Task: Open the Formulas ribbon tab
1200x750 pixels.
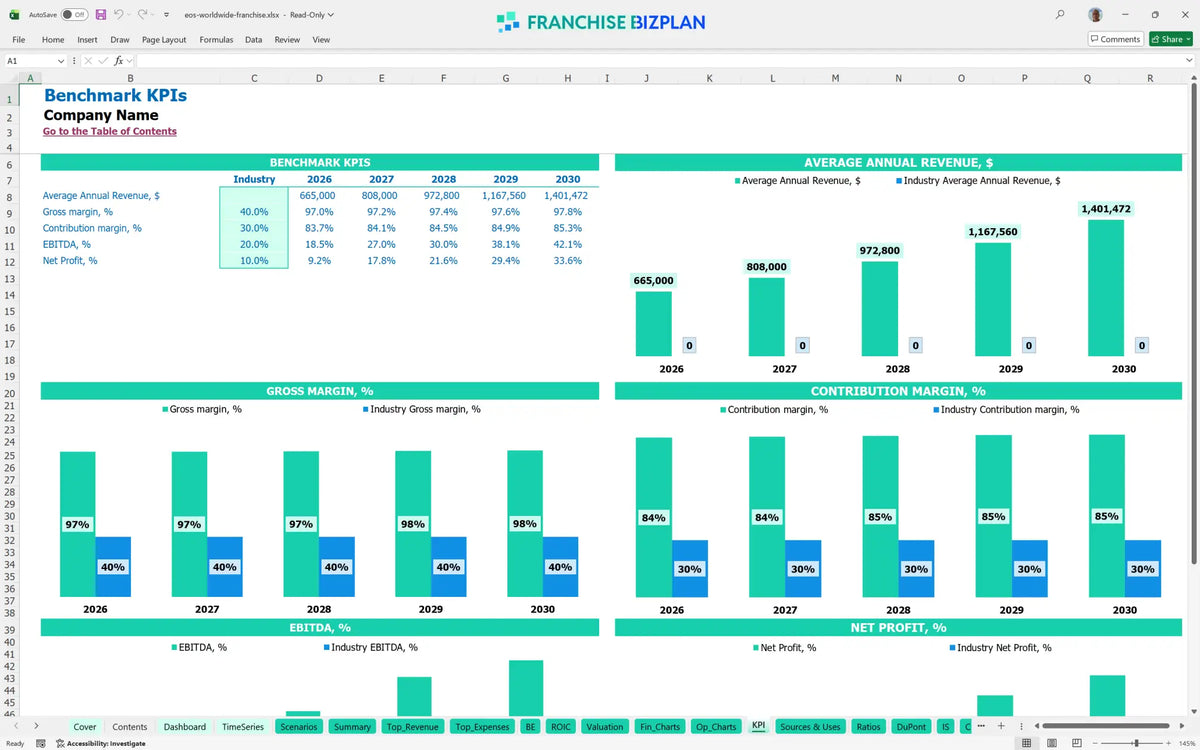Action: pyautogui.click(x=216, y=40)
